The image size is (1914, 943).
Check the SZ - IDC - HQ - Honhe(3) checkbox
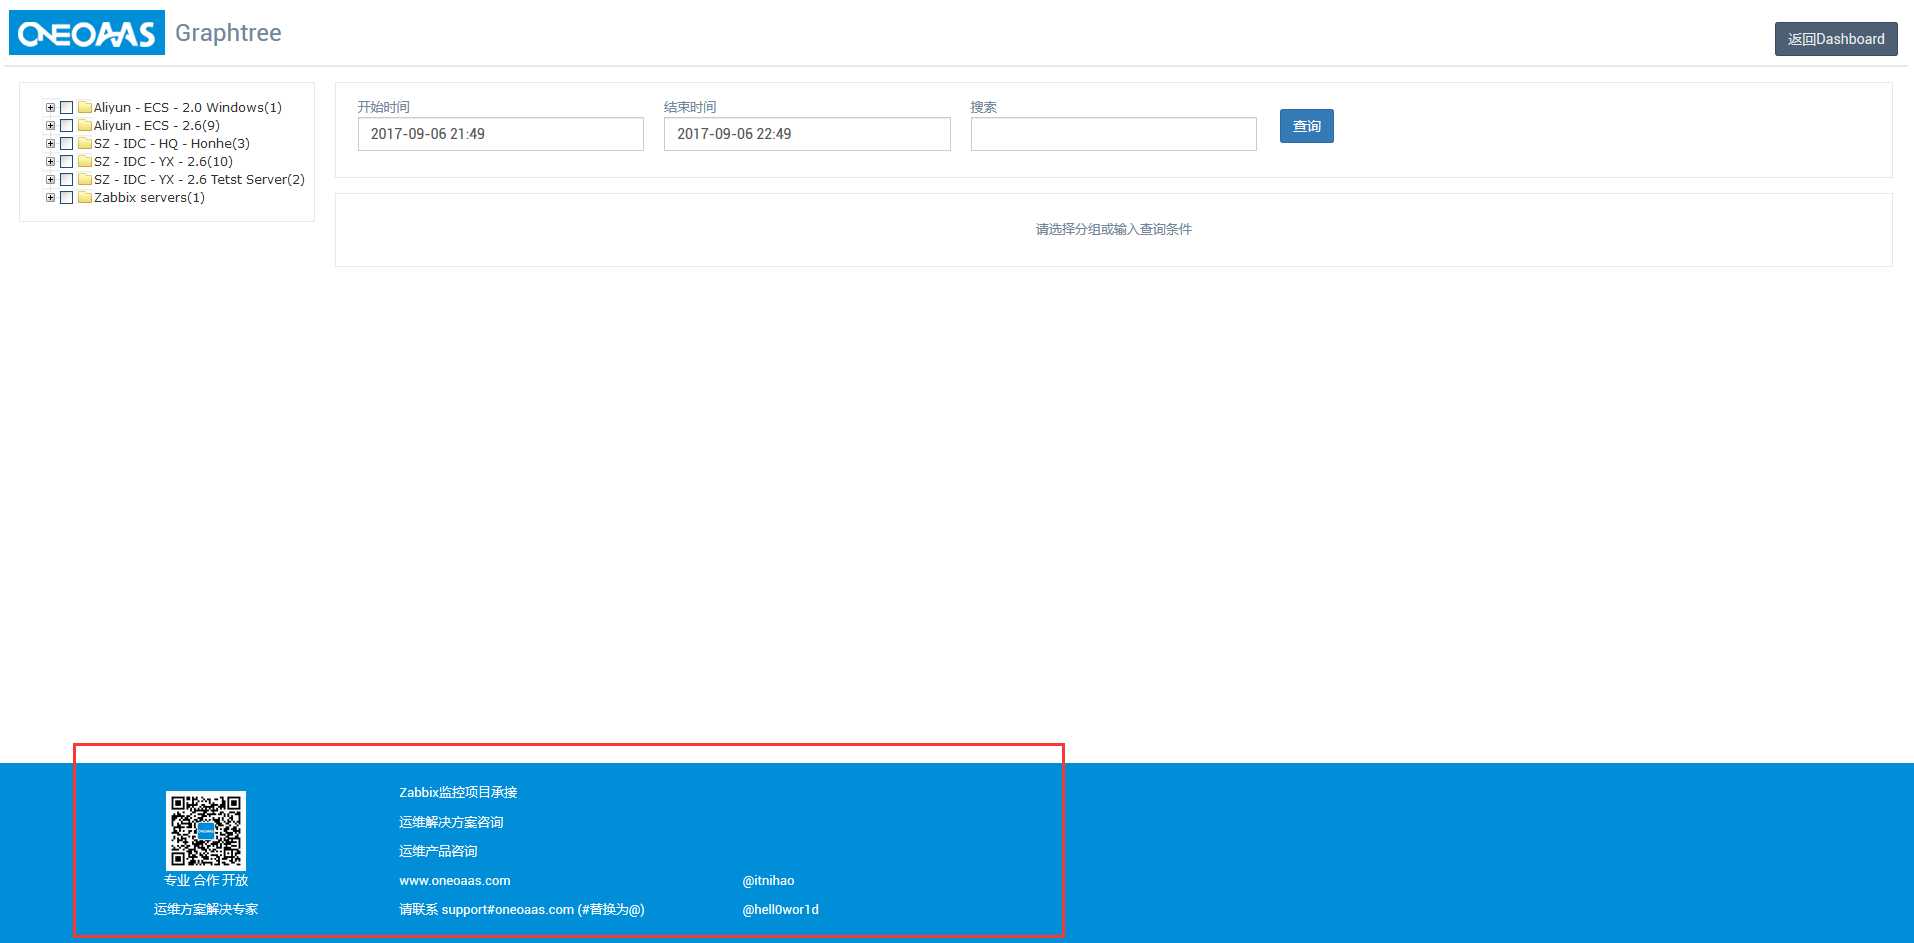click(67, 143)
